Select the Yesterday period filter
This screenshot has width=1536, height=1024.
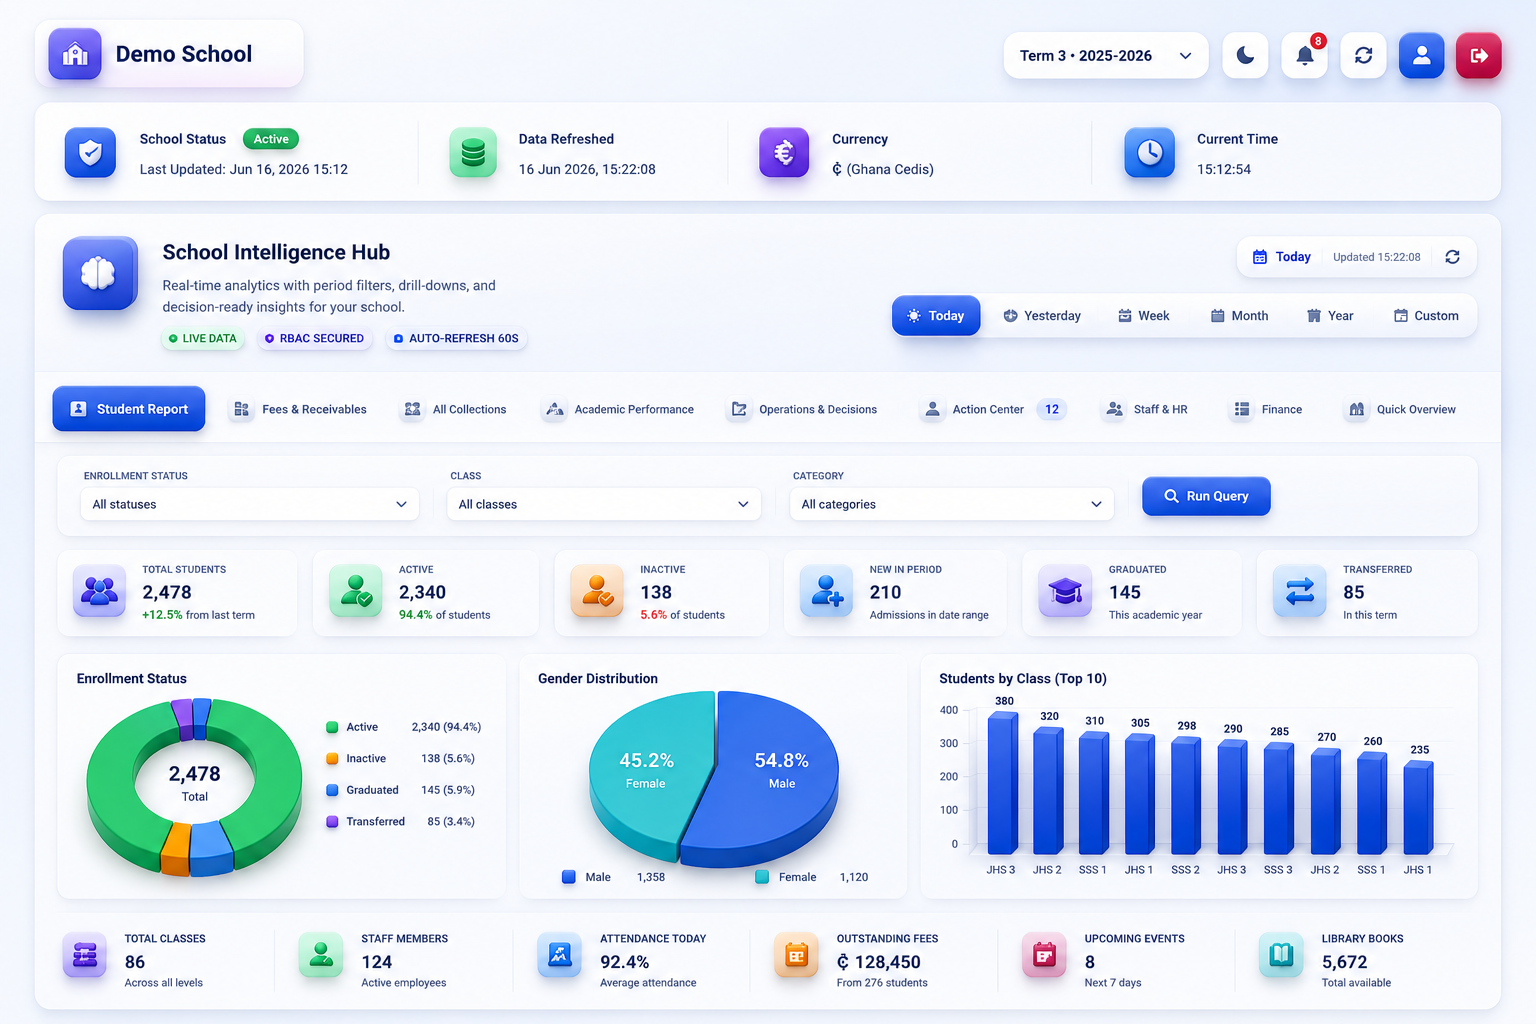point(1042,316)
